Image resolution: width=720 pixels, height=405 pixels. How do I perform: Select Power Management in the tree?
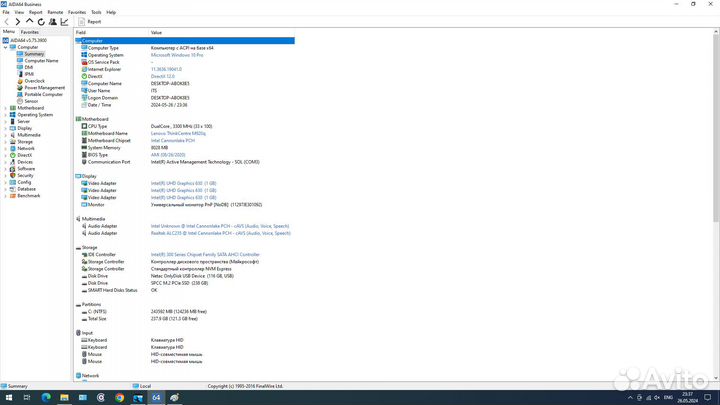click(45, 88)
